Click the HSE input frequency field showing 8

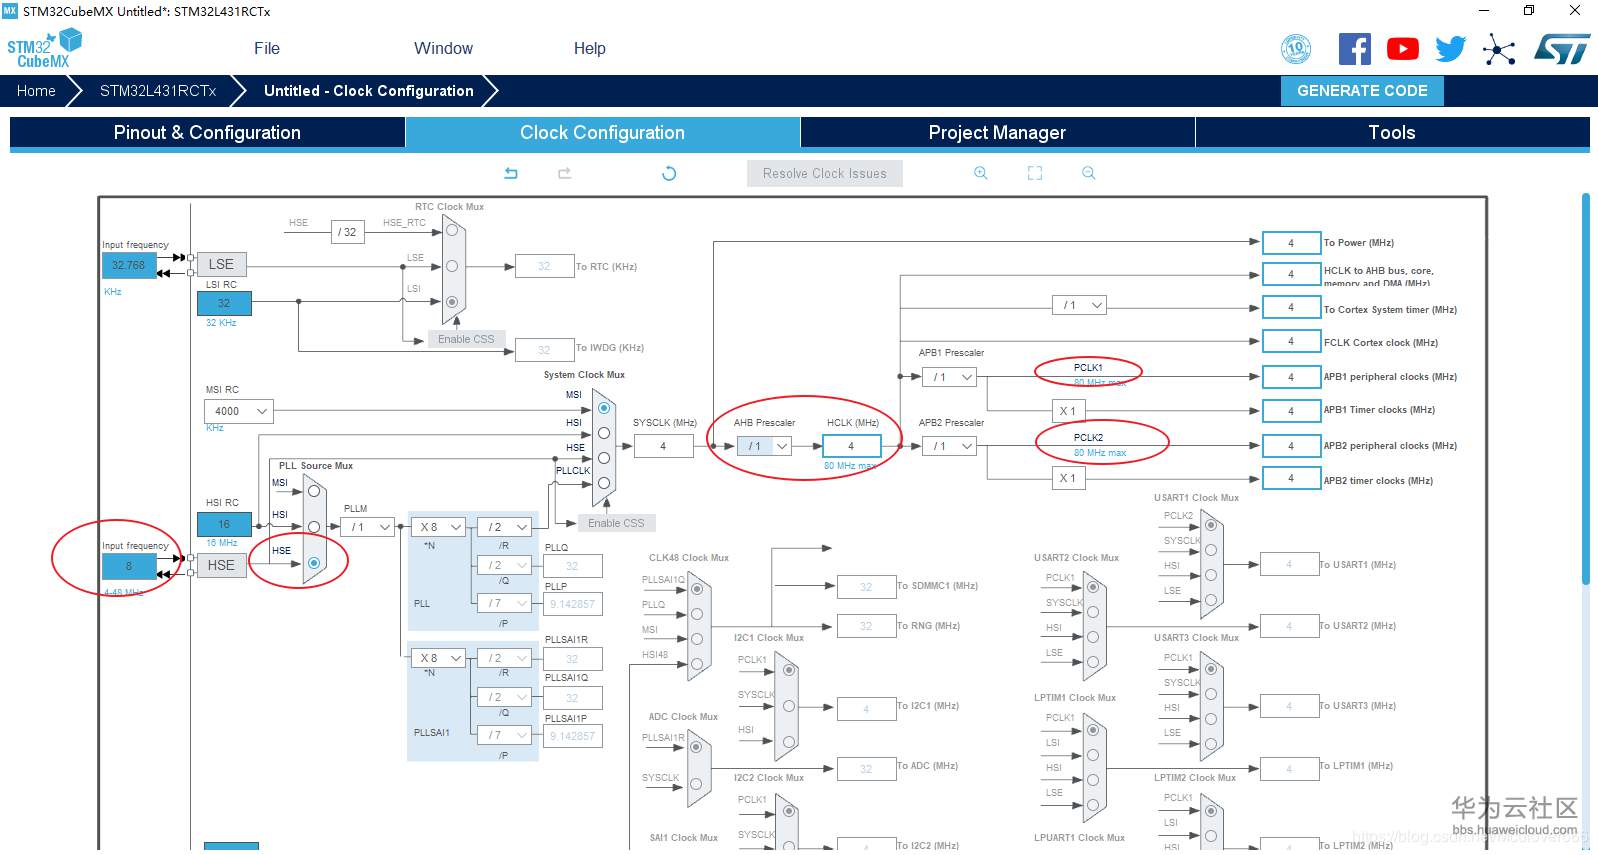[x=129, y=566]
